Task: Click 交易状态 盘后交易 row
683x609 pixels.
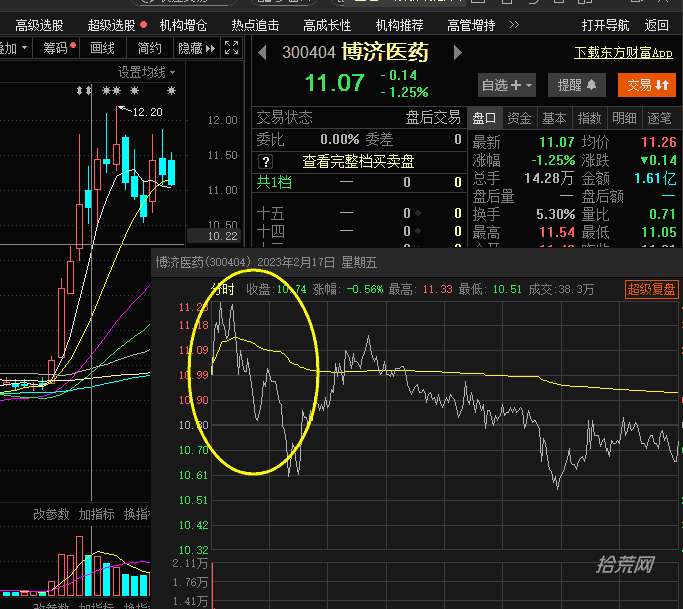Action: point(358,117)
